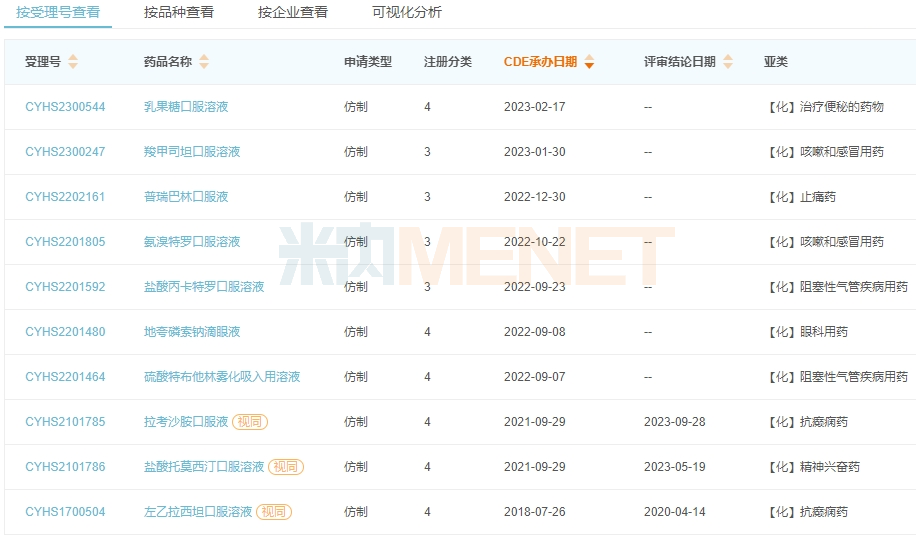Screen dimensions: 916x538
Task: Open record CYHS2201592
Action: [65, 287]
